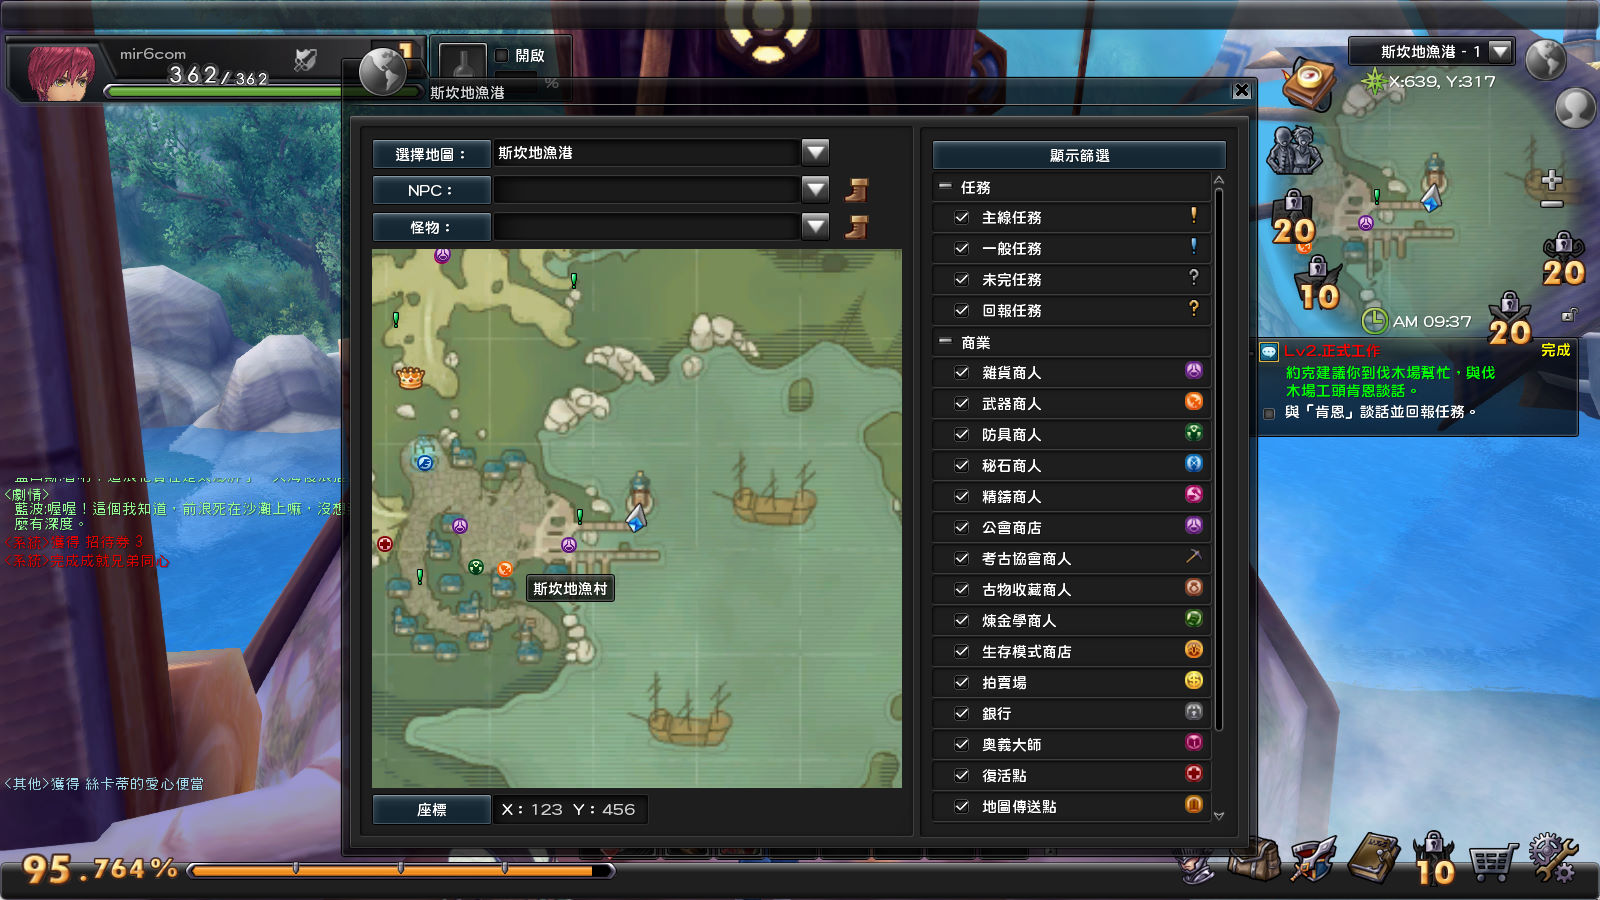Open the shopping cart icon in bottom bar
Screen dimensions: 1600x900
1492,860
